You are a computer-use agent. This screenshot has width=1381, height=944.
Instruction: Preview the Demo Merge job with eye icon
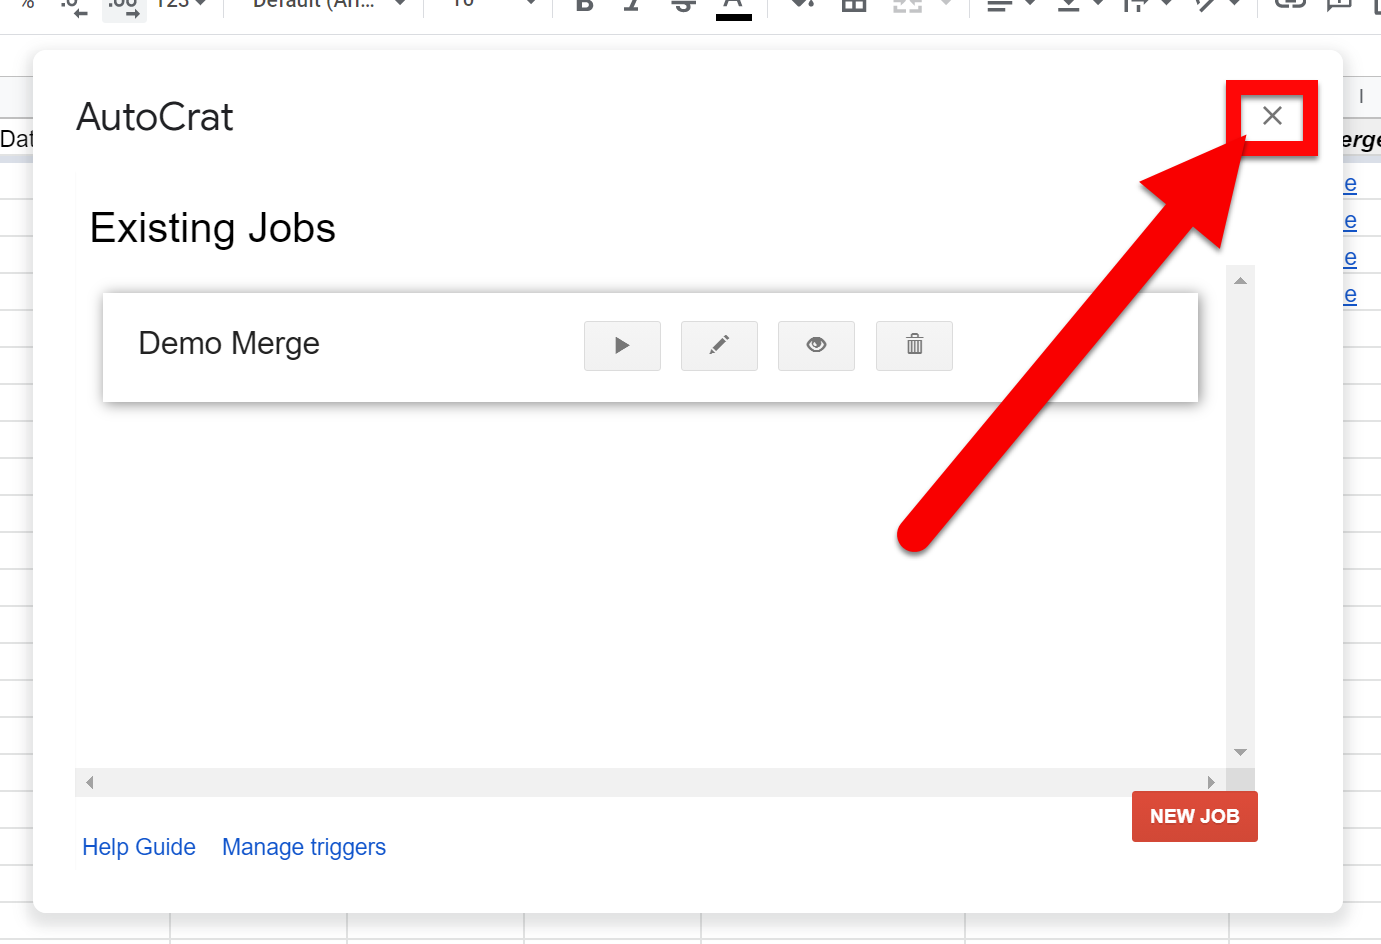[816, 346]
